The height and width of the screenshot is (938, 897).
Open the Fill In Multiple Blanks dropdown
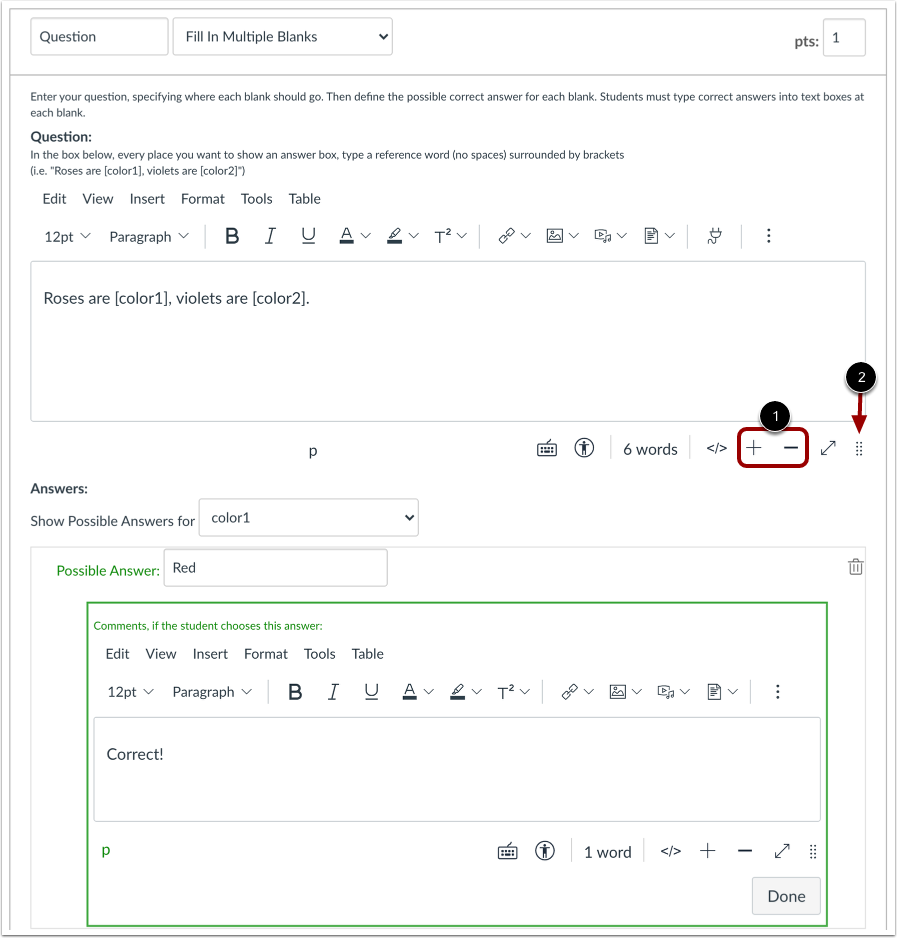(x=282, y=36)
